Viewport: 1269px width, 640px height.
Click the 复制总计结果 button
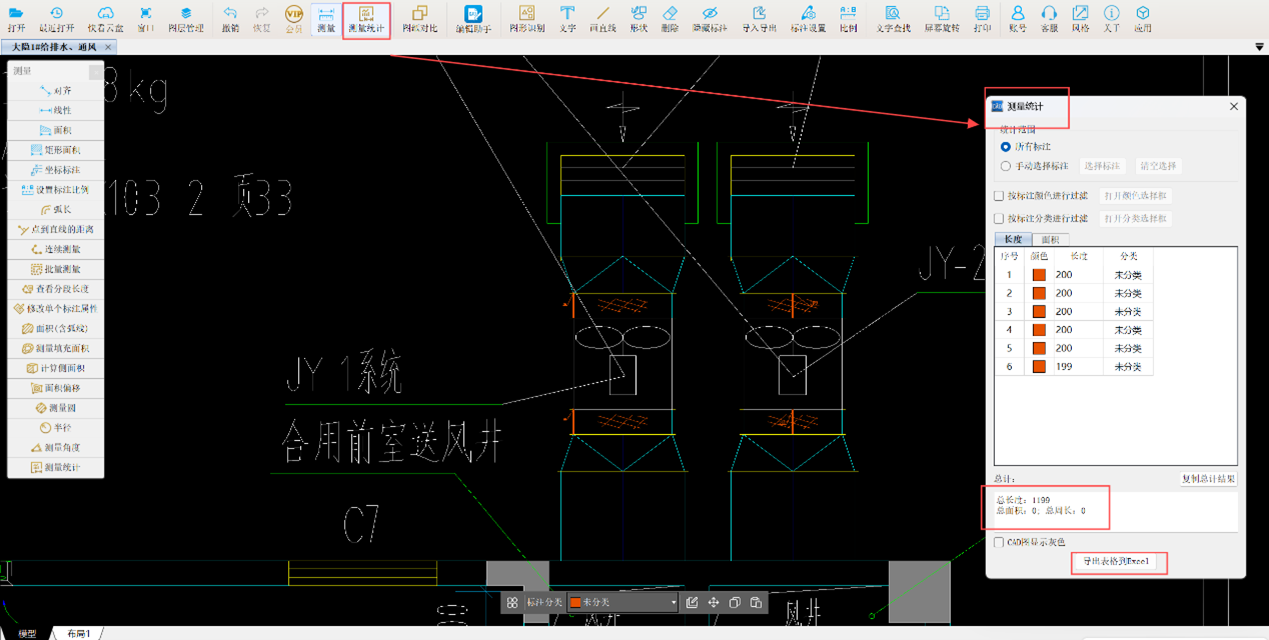[1207, 479]
